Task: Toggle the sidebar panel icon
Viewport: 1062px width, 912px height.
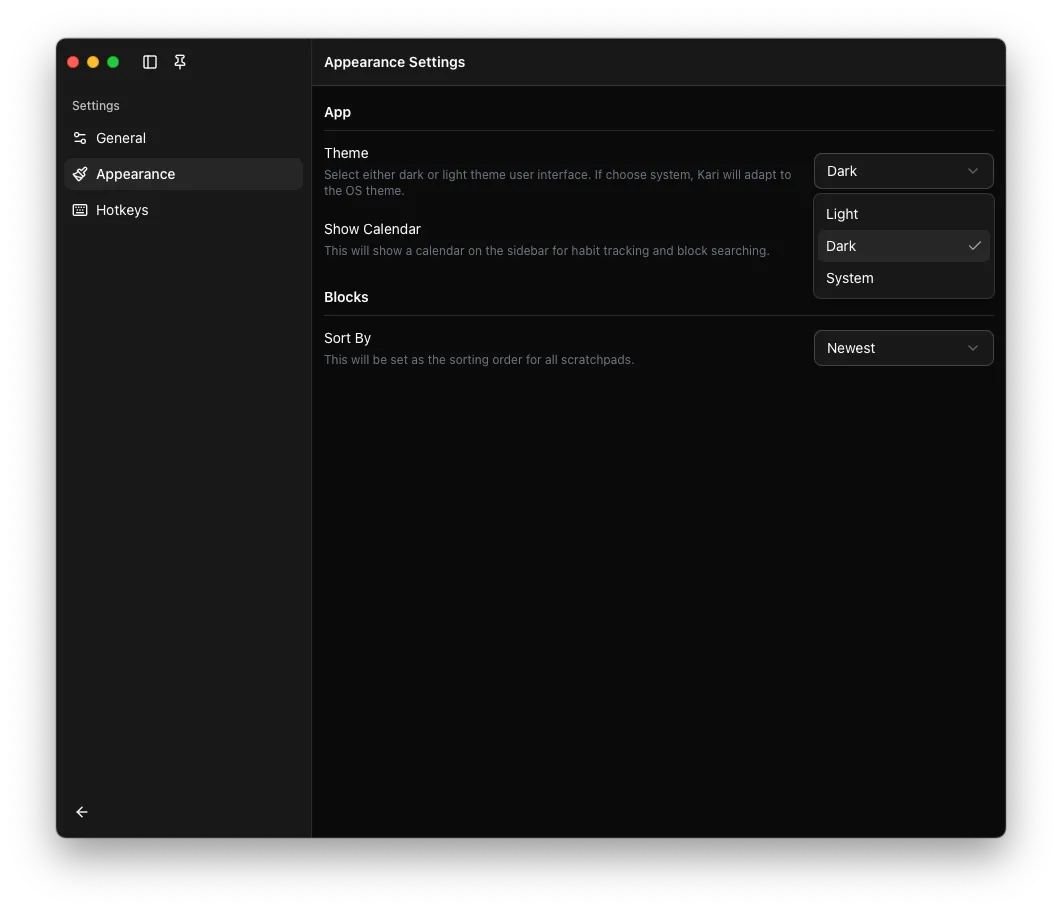Action: [150, 62]
